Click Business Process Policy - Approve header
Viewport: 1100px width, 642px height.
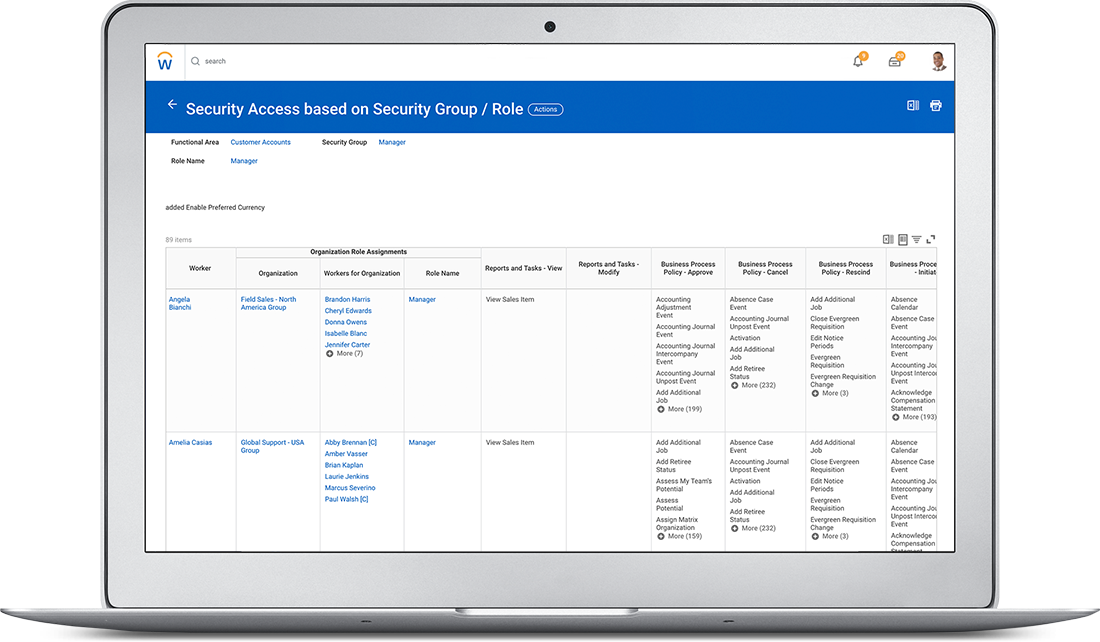[688, 268]
